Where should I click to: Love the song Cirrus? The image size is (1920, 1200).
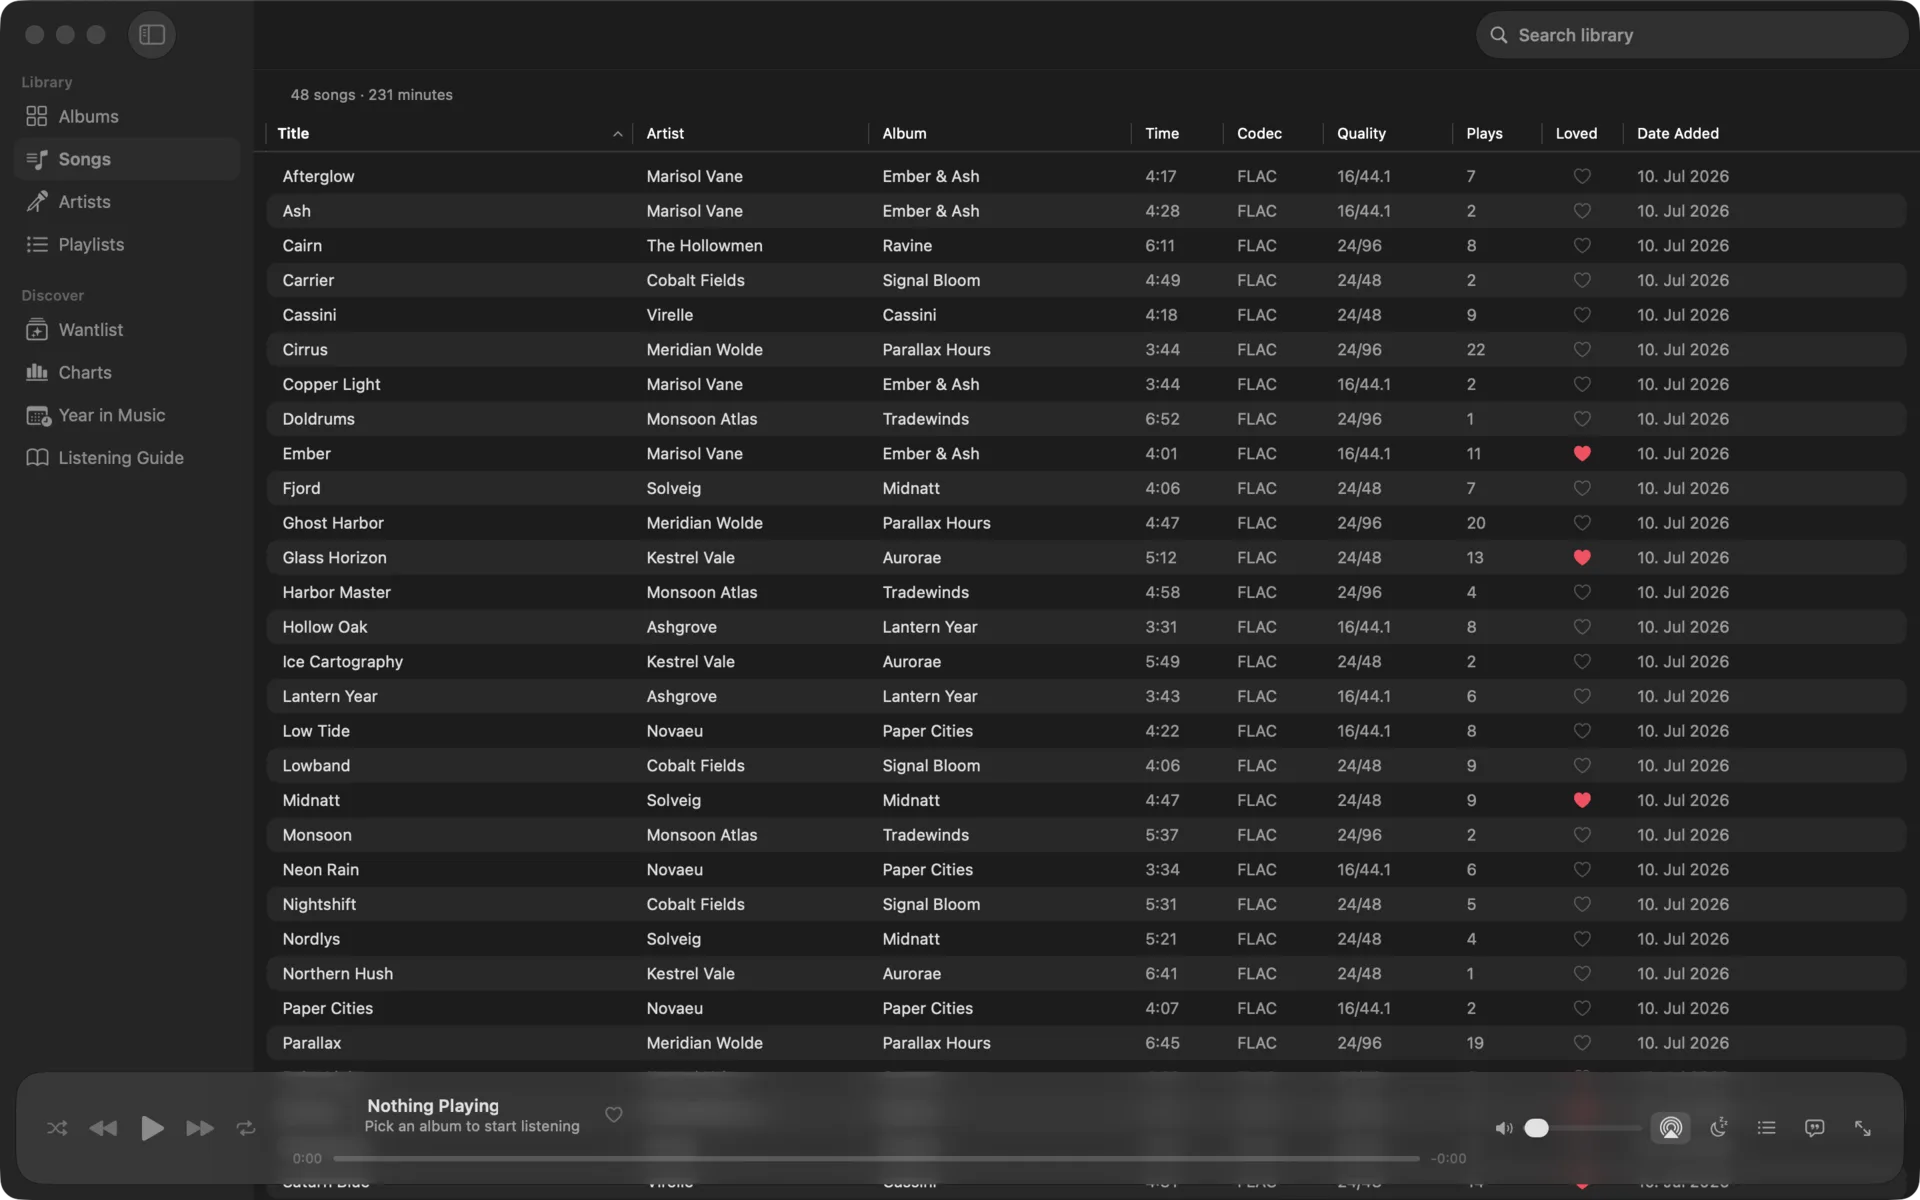pyautogui.click(x=1582, y=350)
